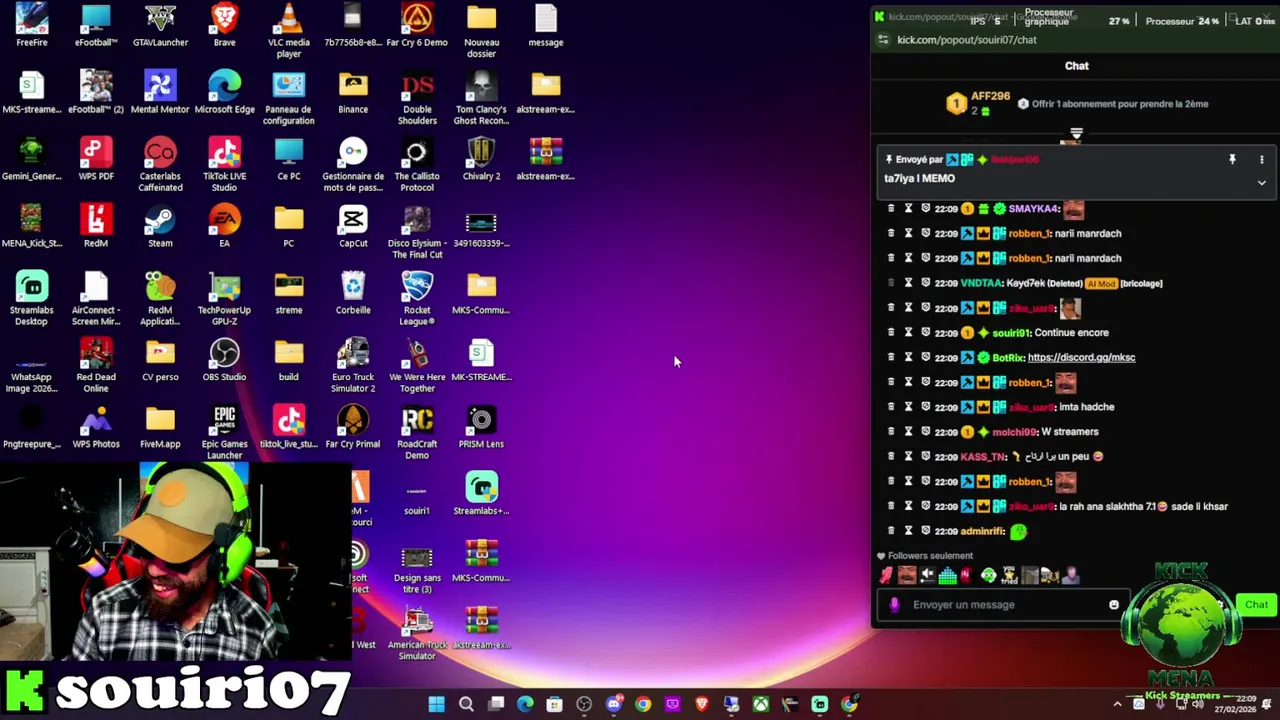1280x720 pixels.
Task: Open the taskbar volume control
Action: (1198, 704)
